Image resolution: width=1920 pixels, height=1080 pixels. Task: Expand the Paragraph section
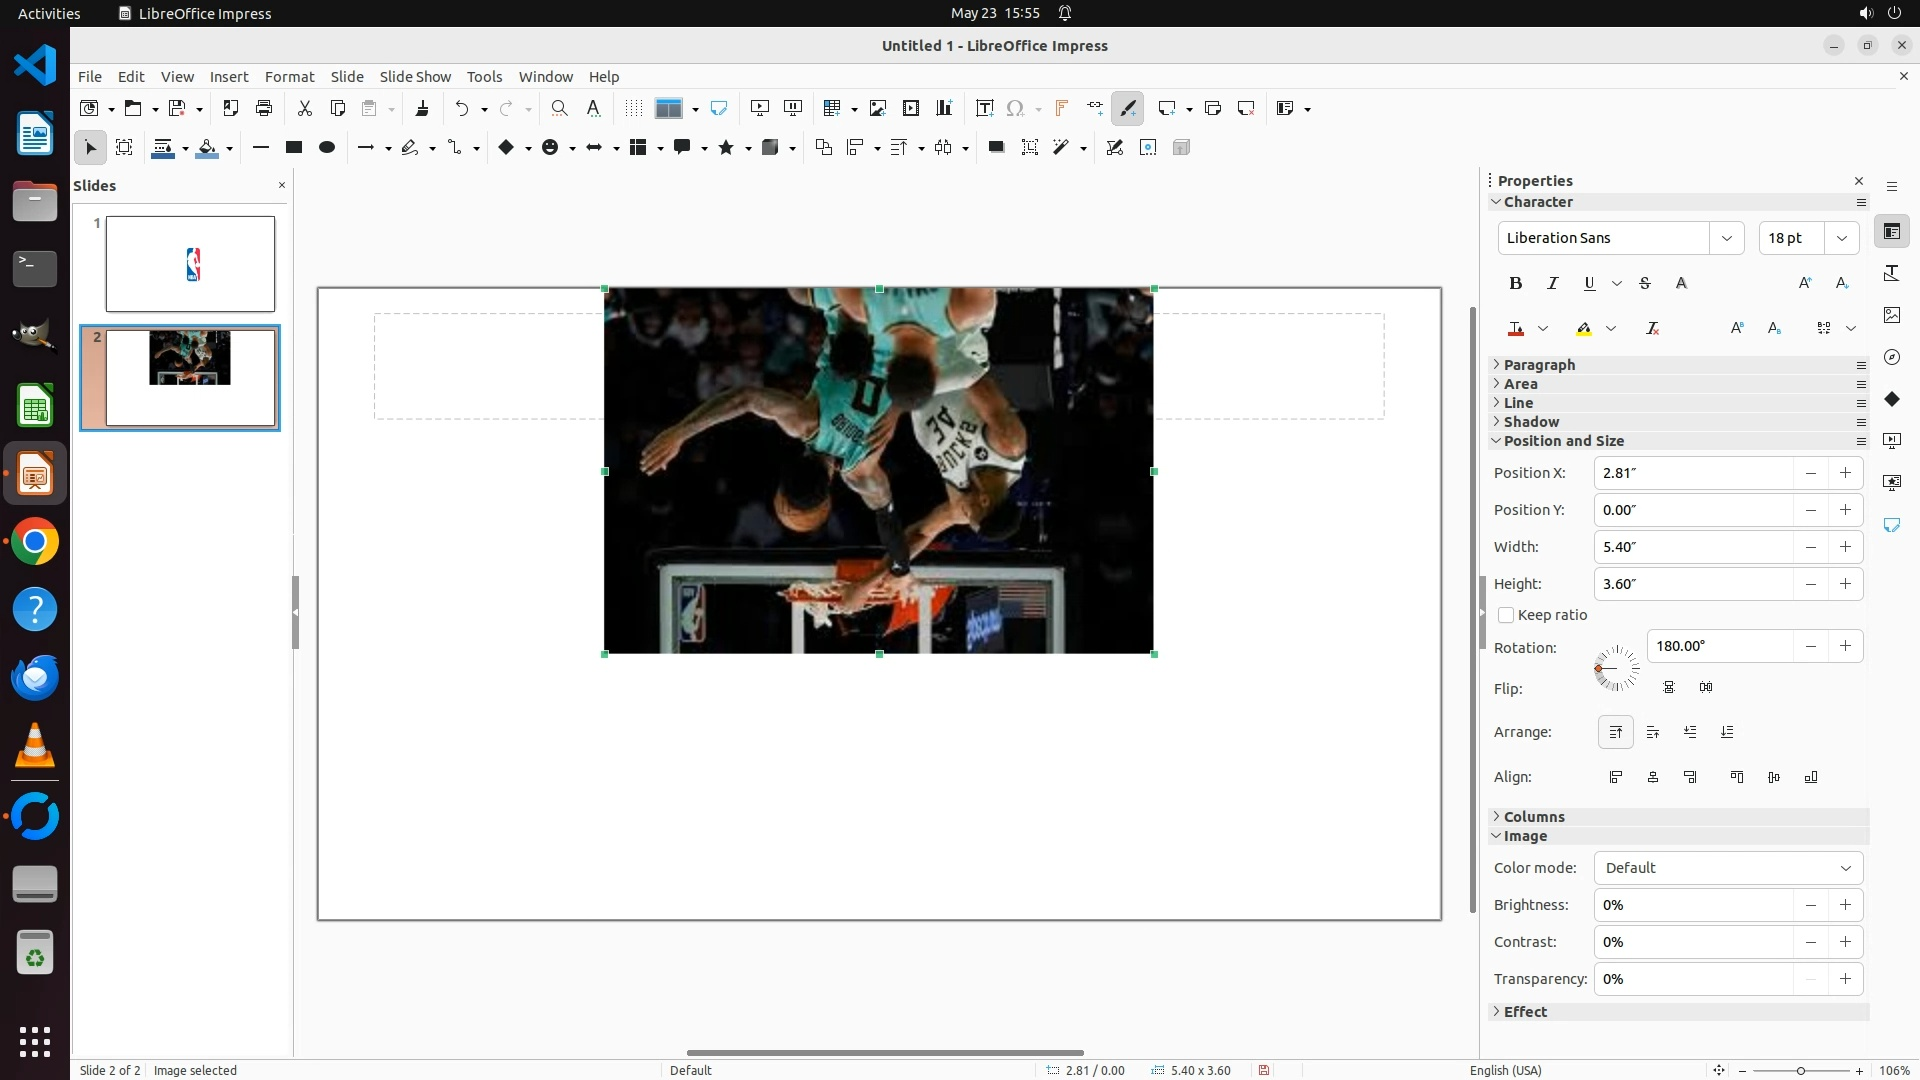pyautogui.click(x=1539, y=365)
